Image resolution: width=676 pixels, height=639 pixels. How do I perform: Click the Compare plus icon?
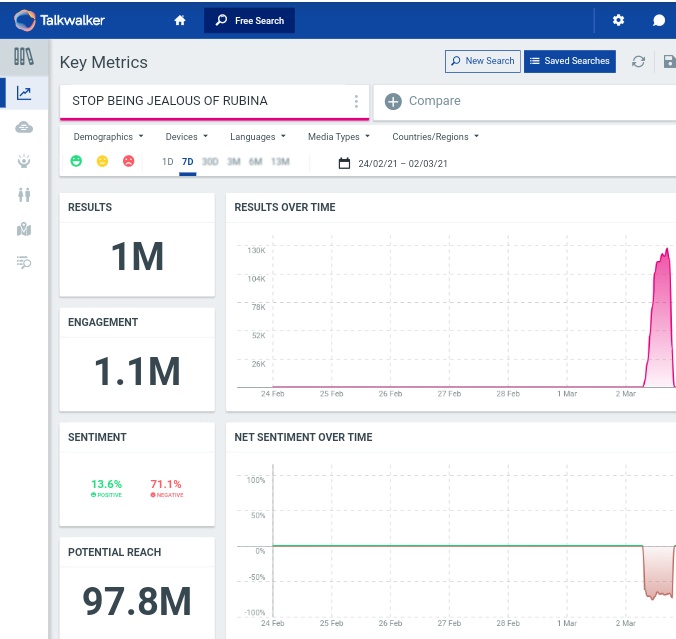(393, 101)
